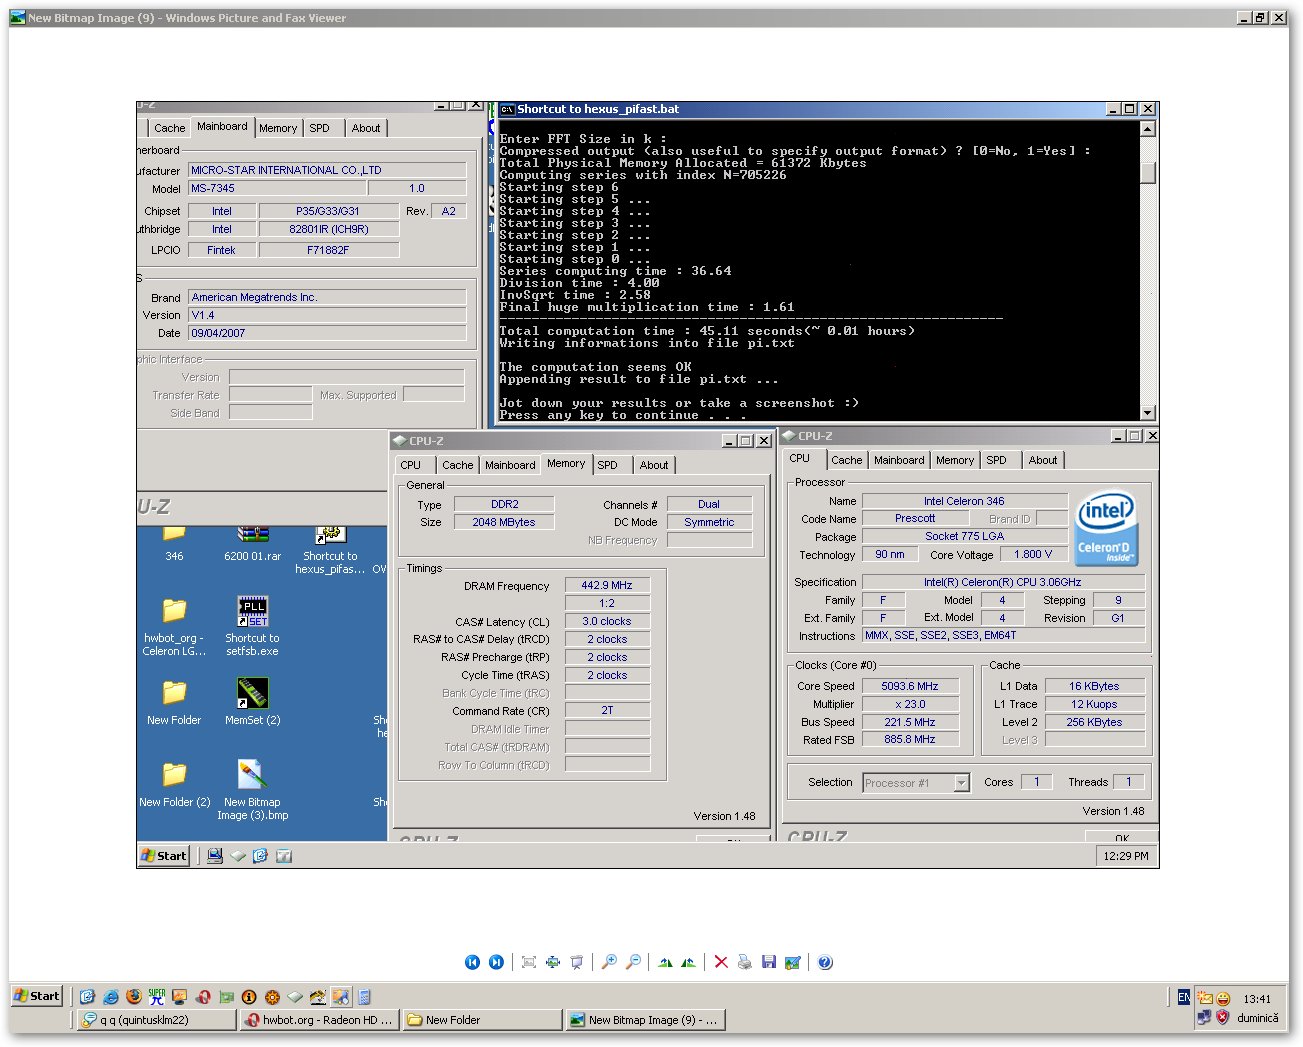1303x1047 pixels.
Task: Open Mainboard tab in the Celeron 346 CPU-Z window
Action: pos(899,460)
